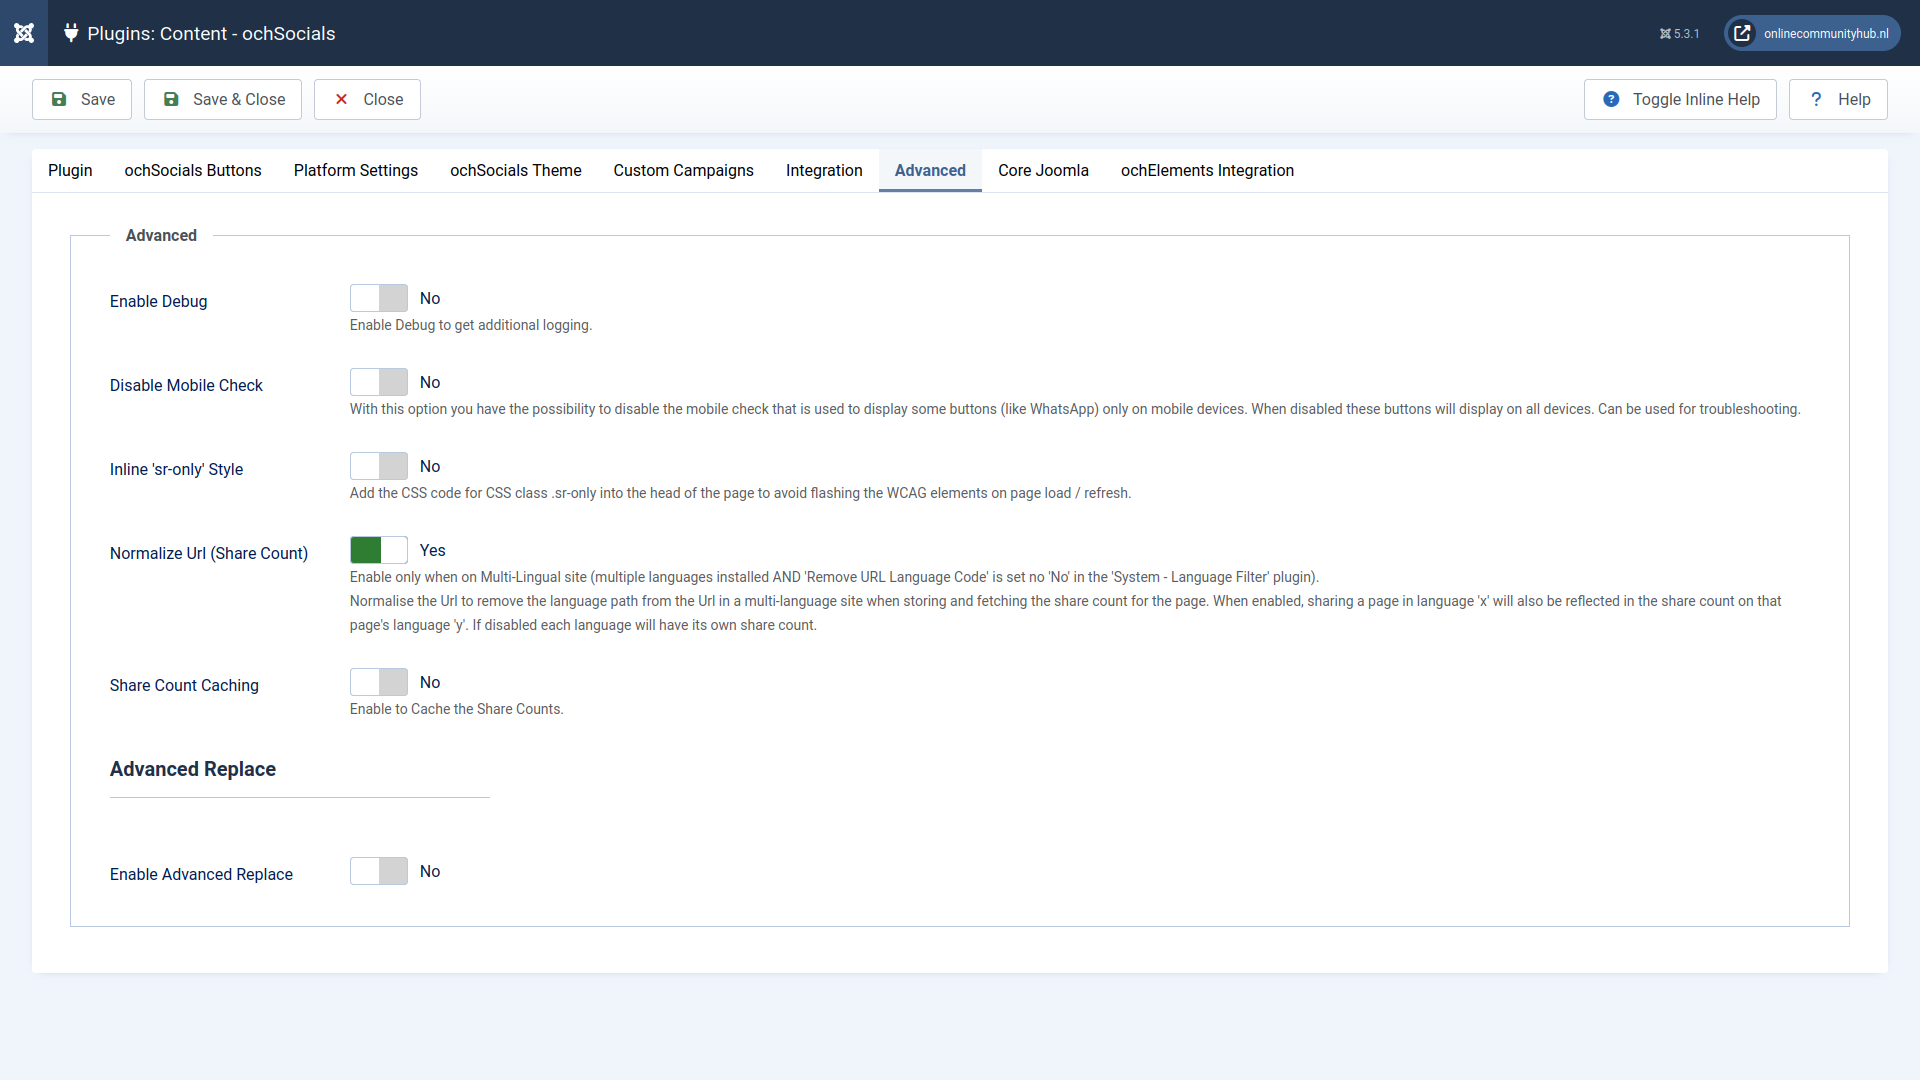Click the Enable Debug field label
Screen dimensions: 1920x1080
pyautogui.click(x=159, y=301)
